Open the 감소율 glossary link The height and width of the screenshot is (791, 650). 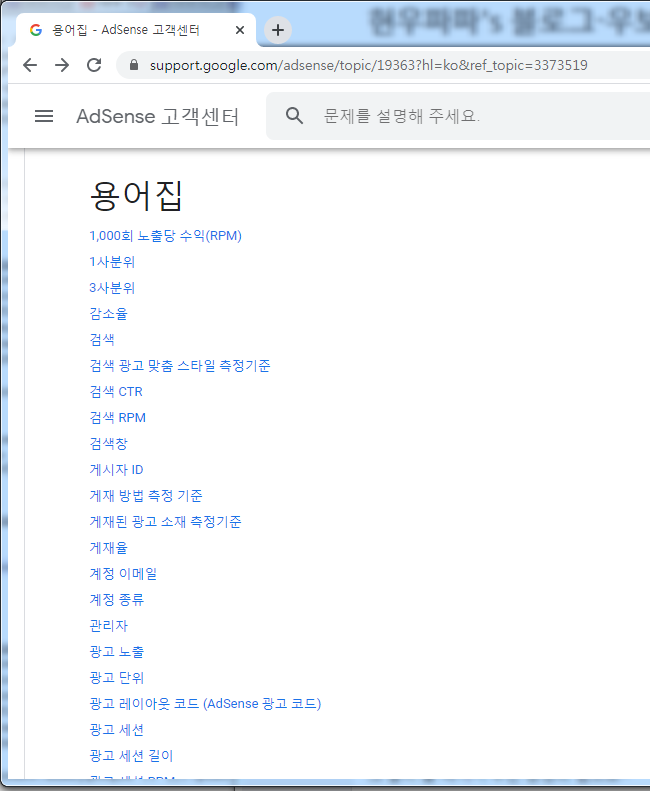tap(109, 314)
